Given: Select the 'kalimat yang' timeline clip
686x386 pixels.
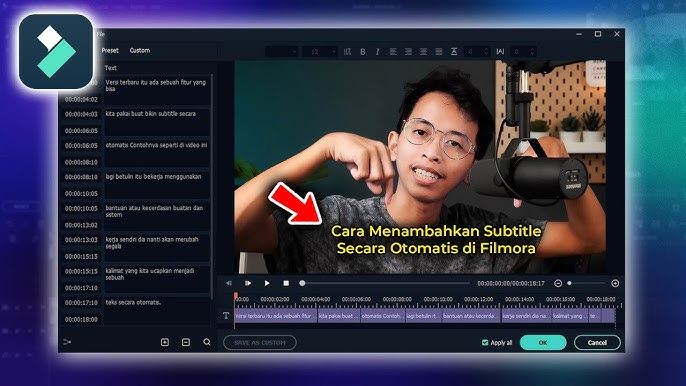Looking at the screenshot, I should click(570, 316).
